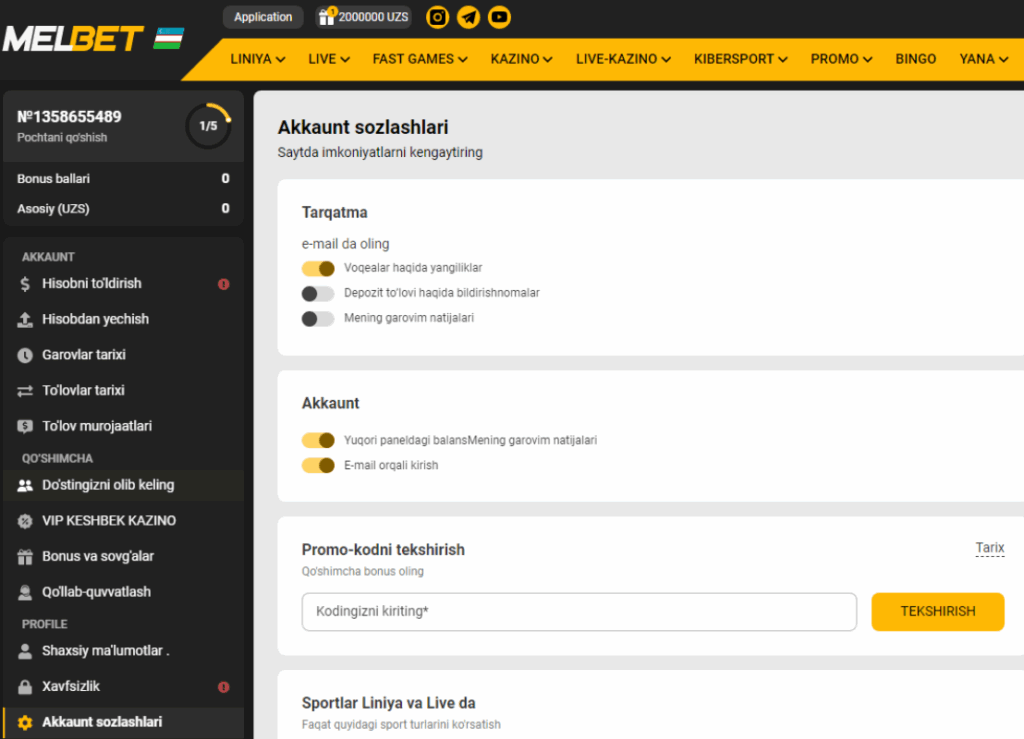
Task: Open the Instagram icon link
Action: click(x=437, y=17)
